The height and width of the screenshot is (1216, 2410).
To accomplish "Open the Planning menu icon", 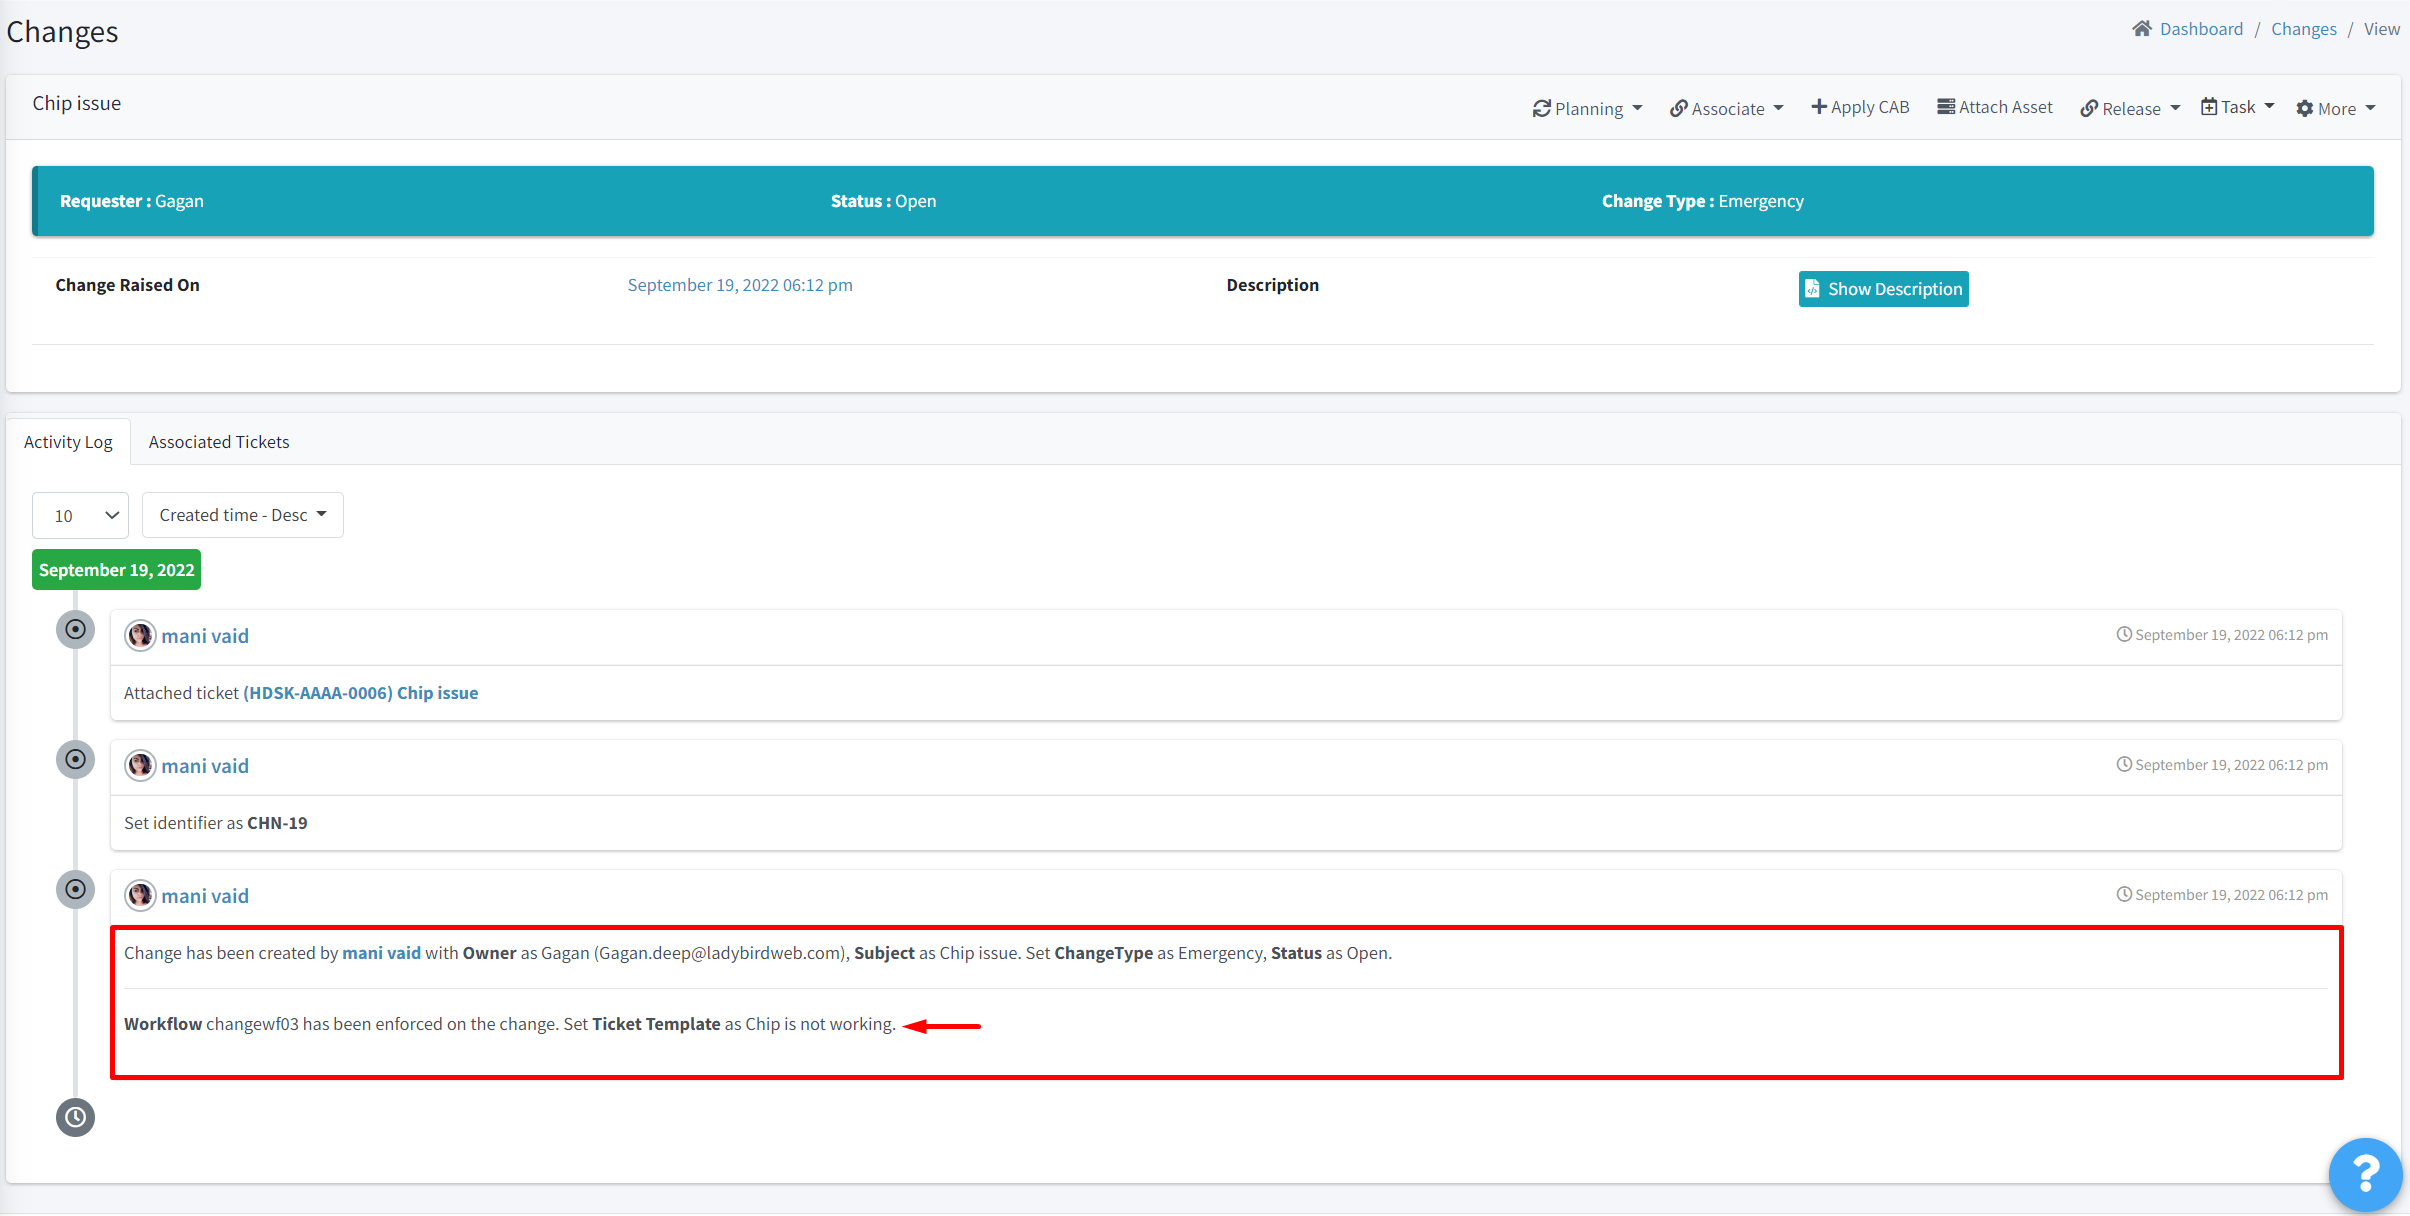I will (x=1543, y=107).
